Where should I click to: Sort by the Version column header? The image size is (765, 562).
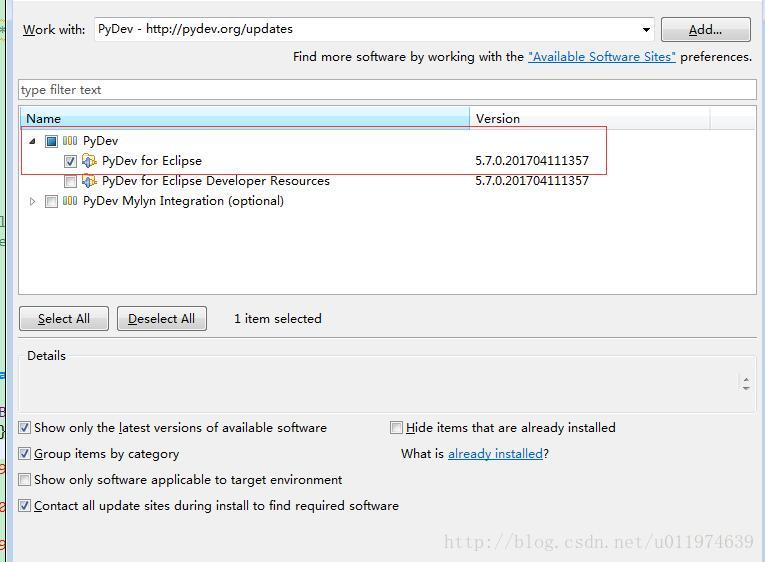point(589,119)
